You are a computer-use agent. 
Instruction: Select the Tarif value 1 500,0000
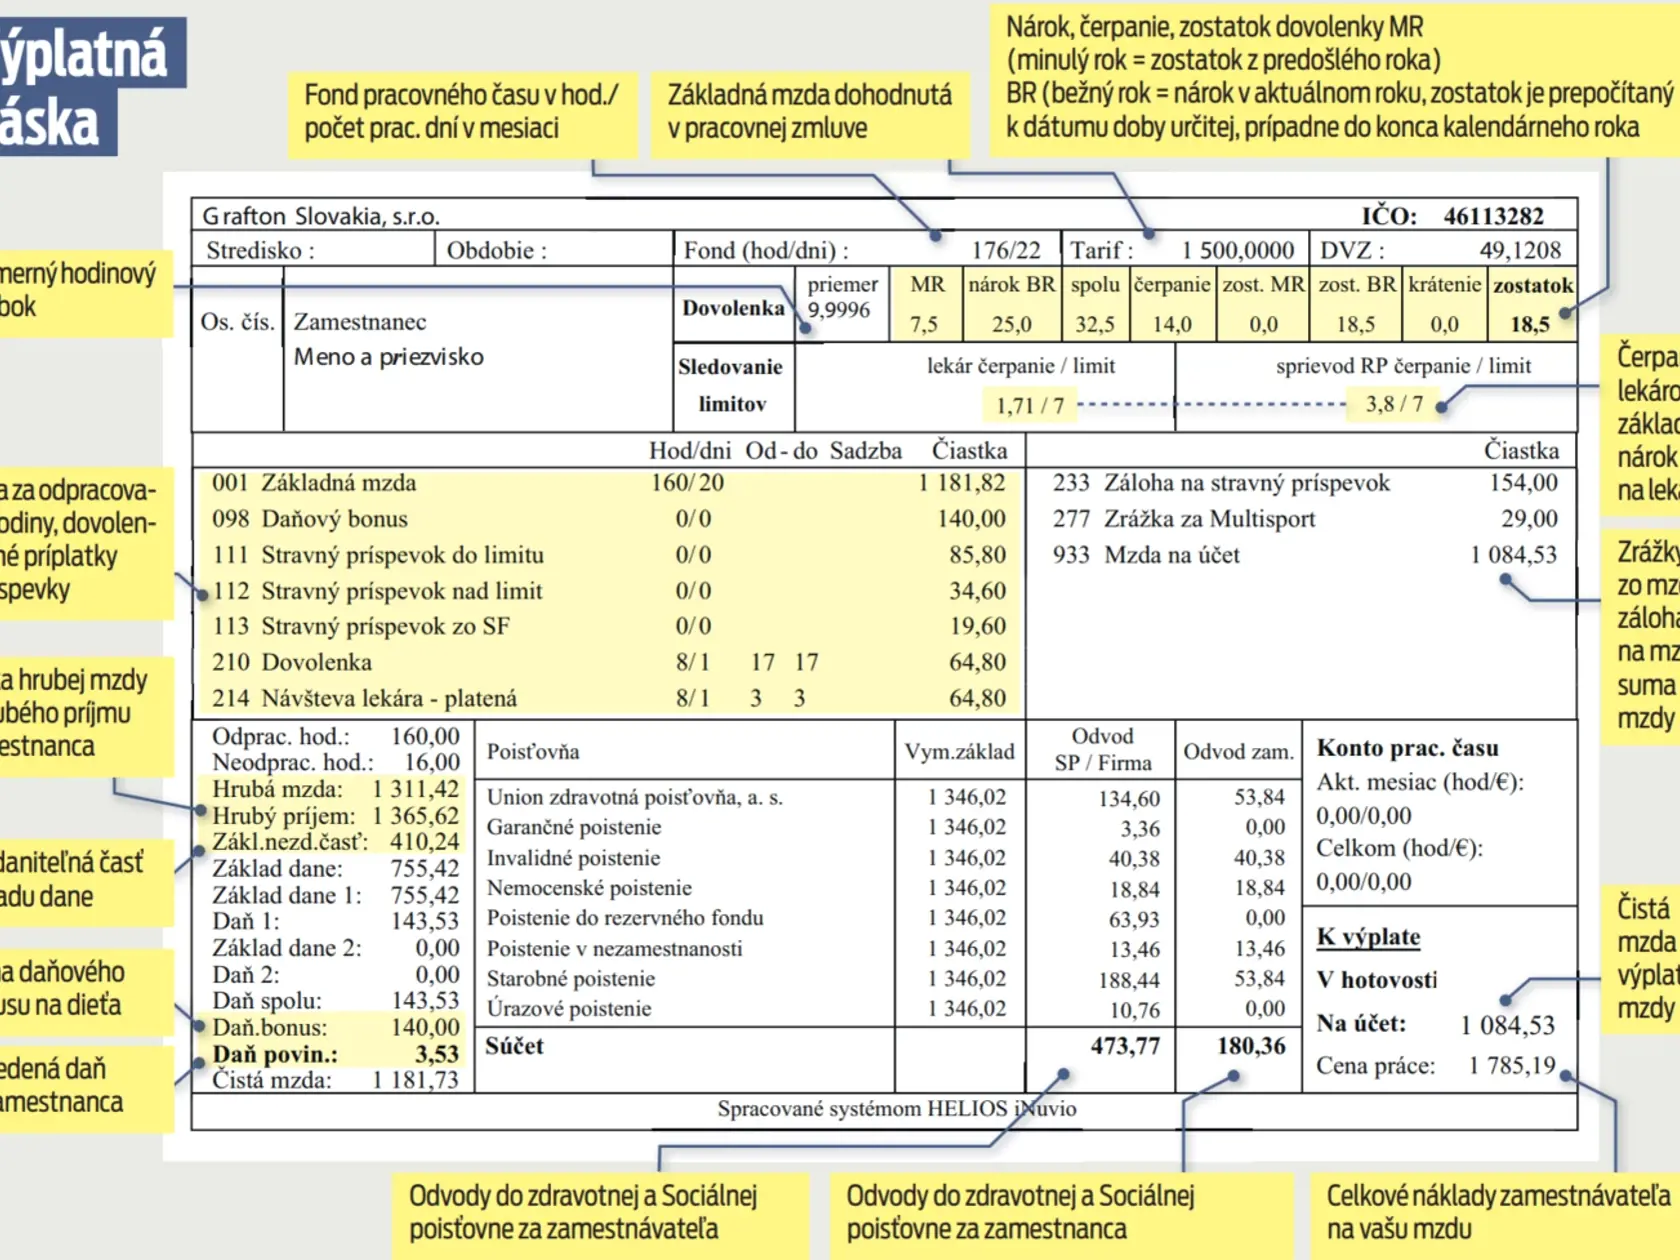pos(1238,250)
